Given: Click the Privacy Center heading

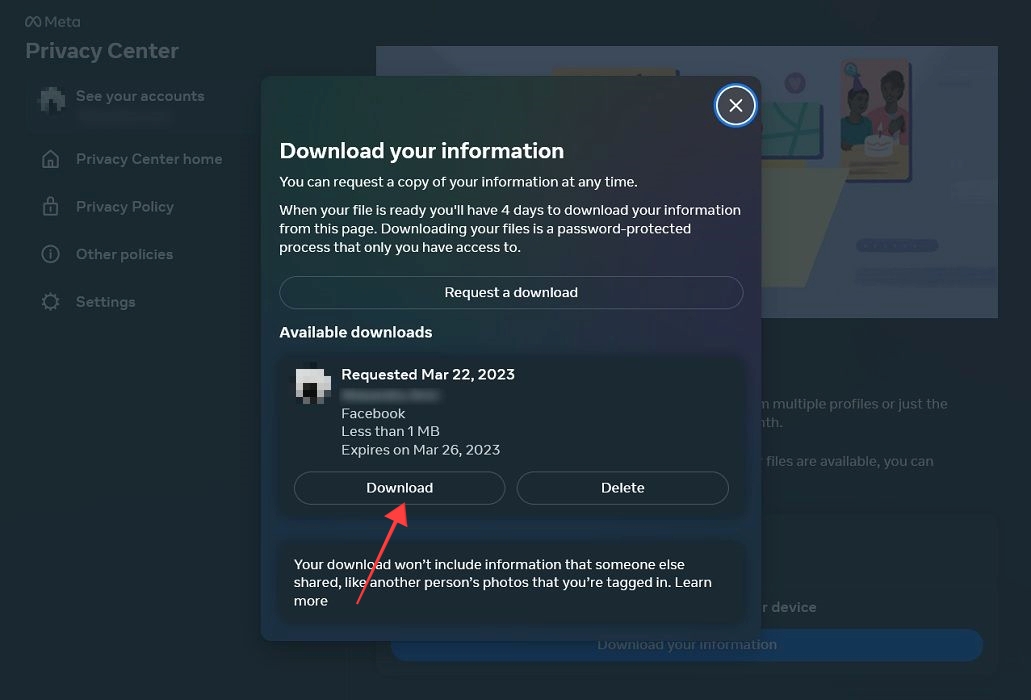Looking at the screenshot, I should click(101, 50).
